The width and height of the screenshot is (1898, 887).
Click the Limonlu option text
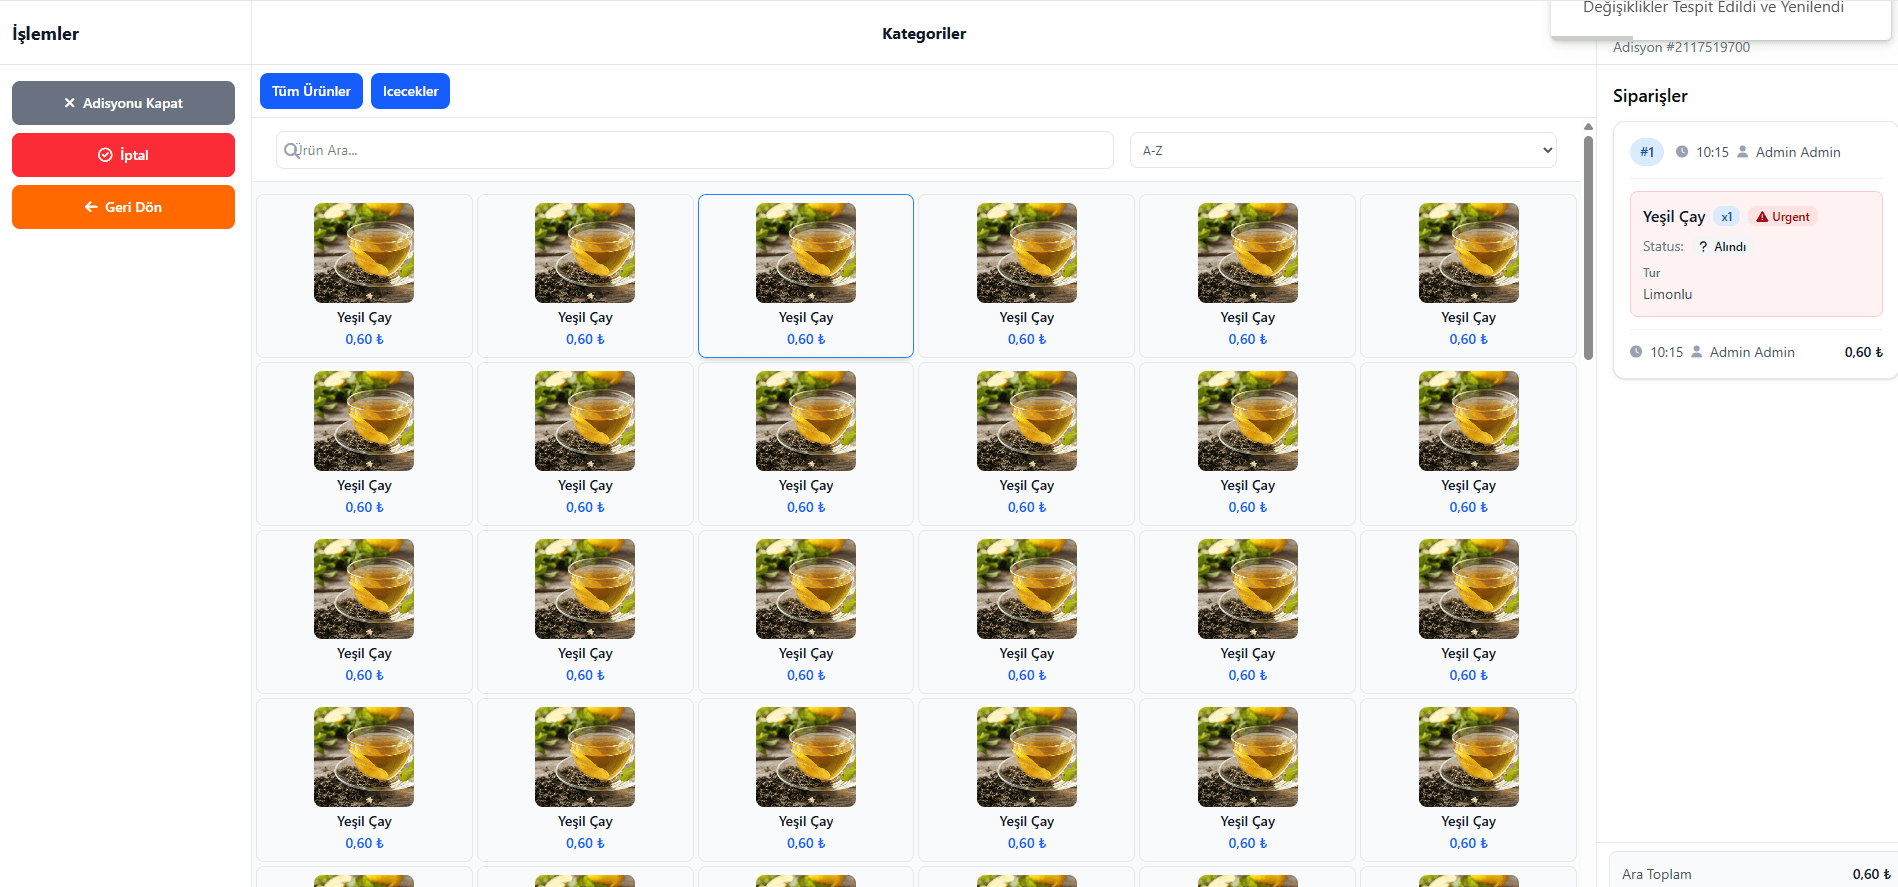pos(1667,294)
